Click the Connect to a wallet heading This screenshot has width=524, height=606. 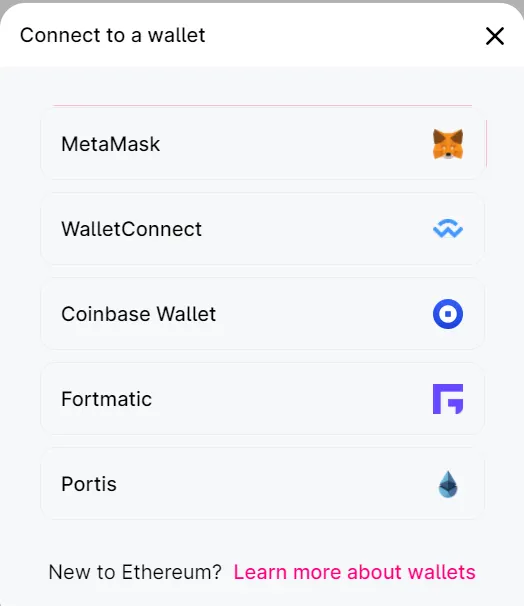point(112,35)
